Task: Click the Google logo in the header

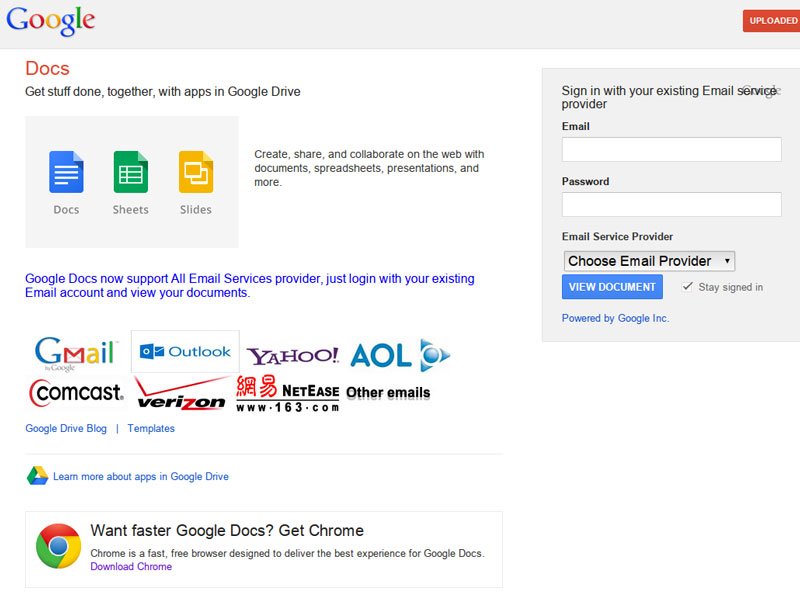Action: pyautogui.click(x=51, y=21)
